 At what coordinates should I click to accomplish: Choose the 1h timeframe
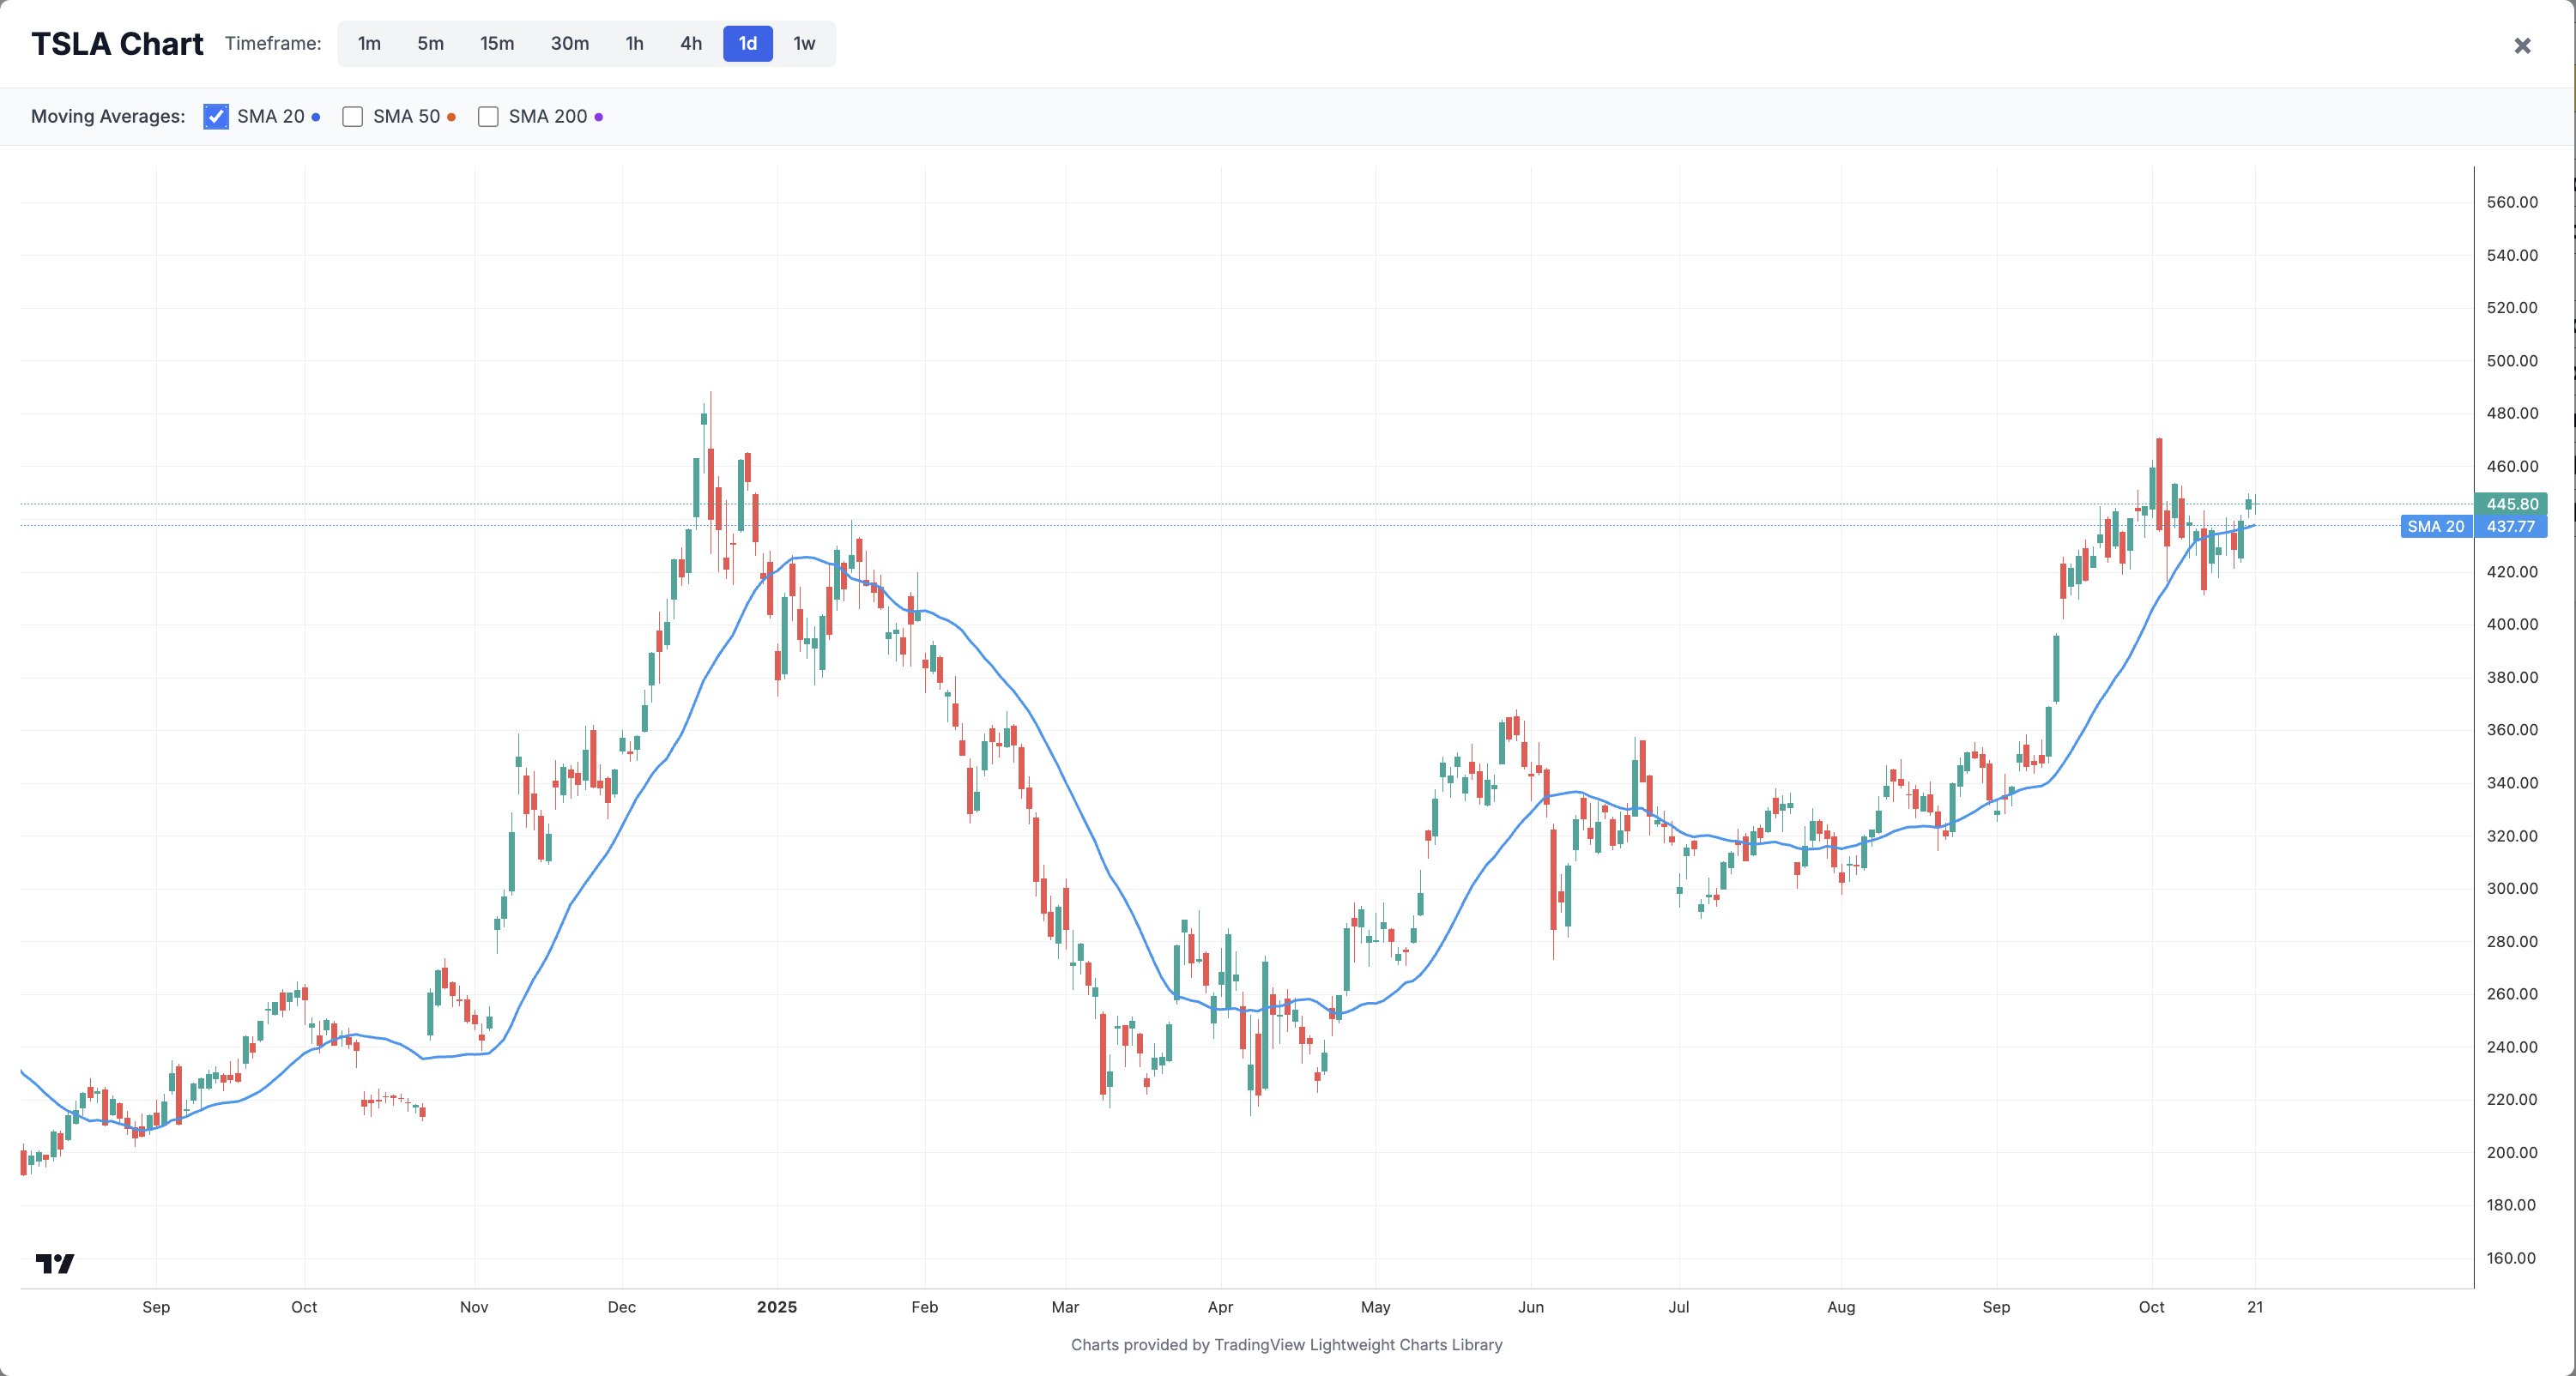click(634, 44)
